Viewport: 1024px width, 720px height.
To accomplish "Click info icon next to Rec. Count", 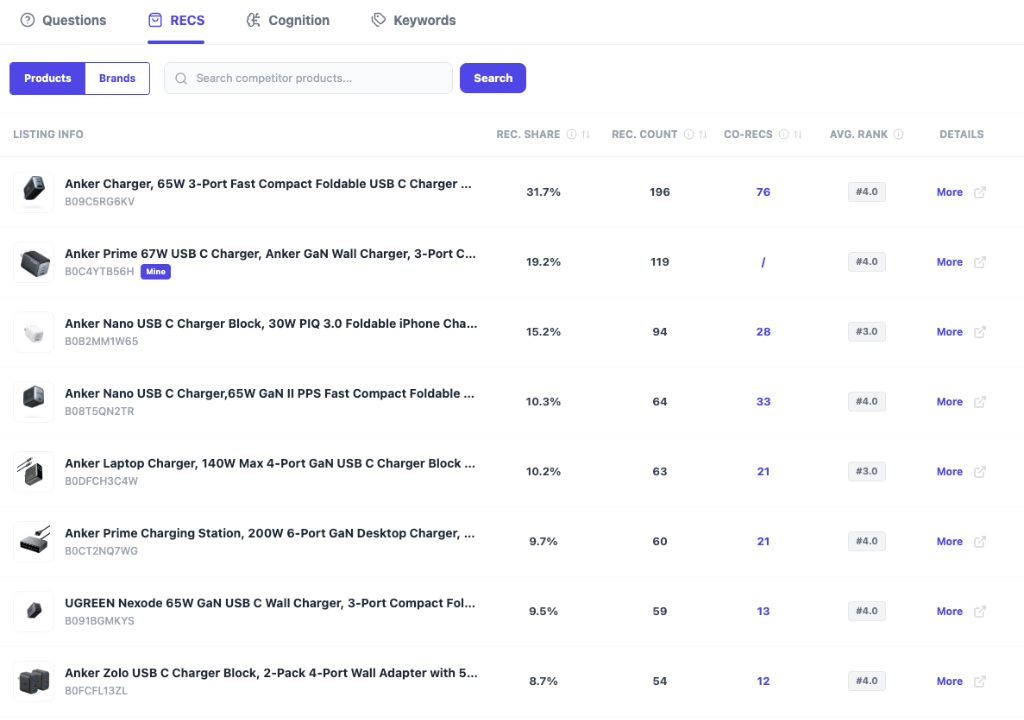I will (689, 135).
